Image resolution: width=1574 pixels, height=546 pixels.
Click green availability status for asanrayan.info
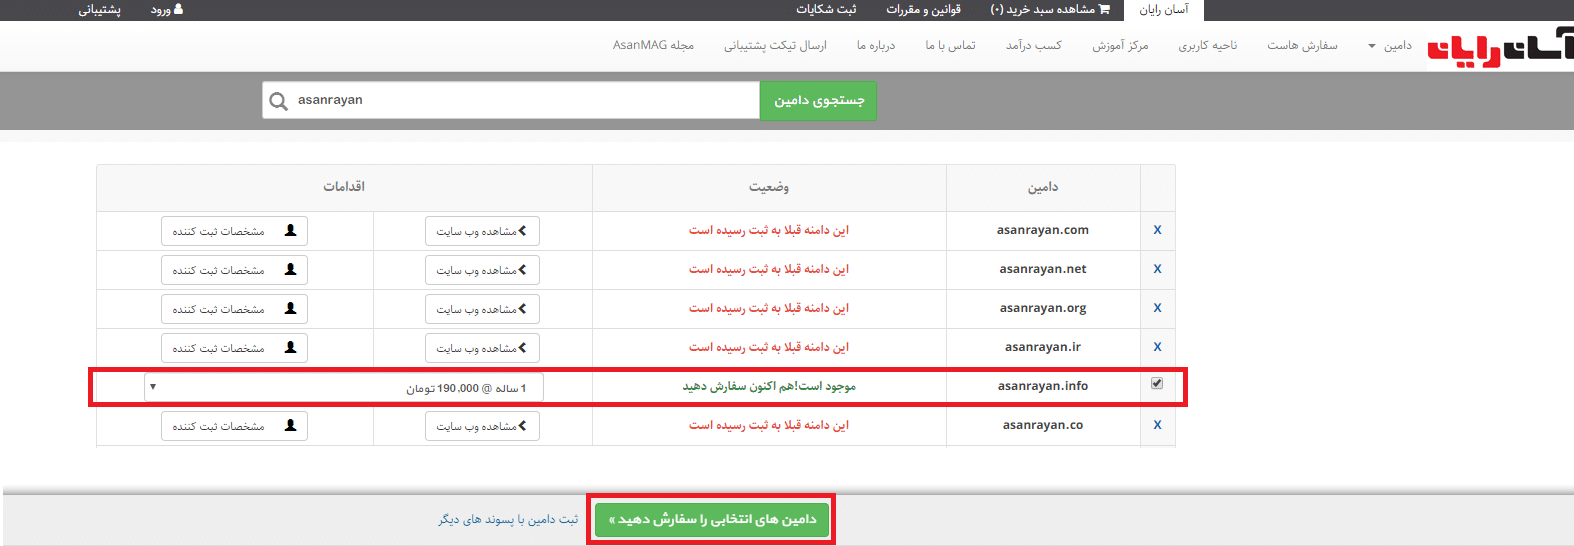coord(769,386)
